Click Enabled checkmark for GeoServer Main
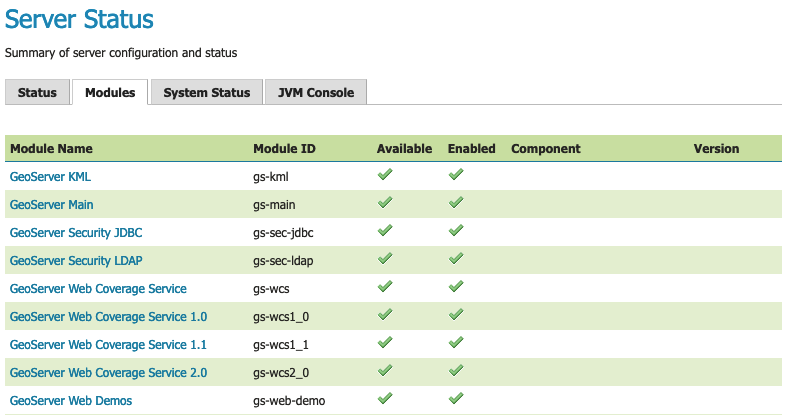786x415 pixels. pos(456,203)
